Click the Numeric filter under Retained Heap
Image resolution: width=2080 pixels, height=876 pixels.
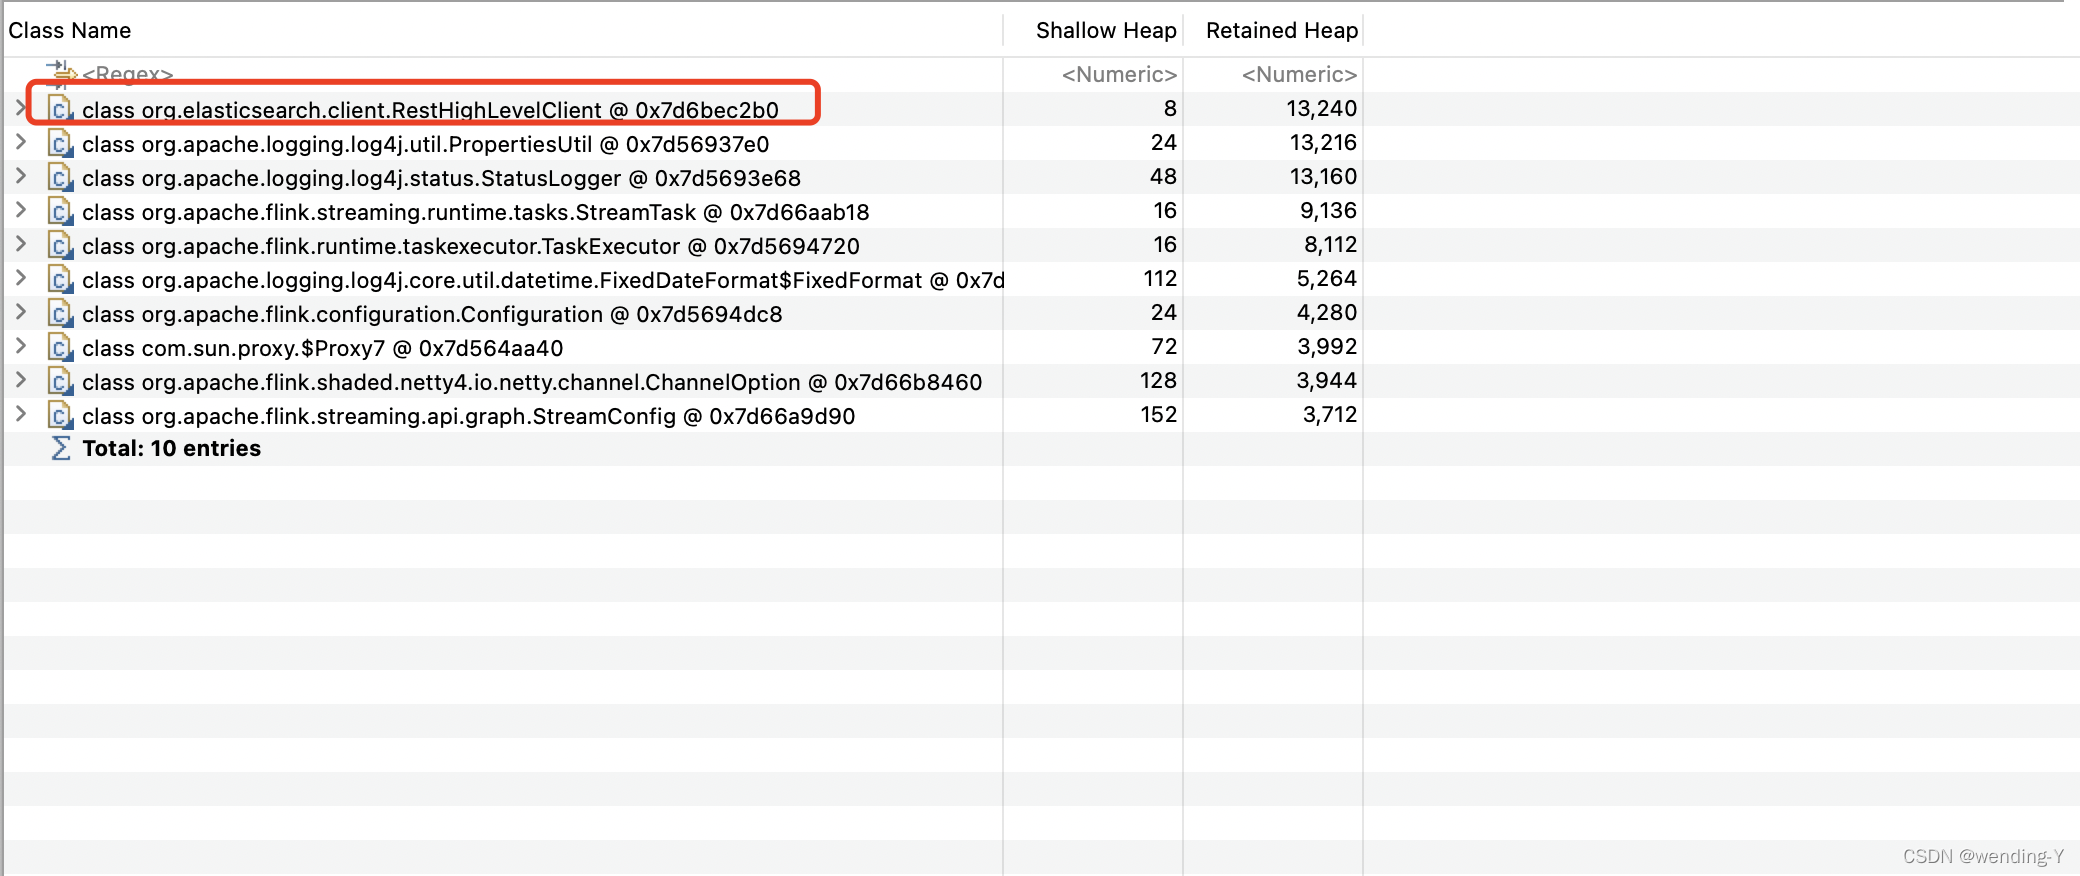click(x=1299, y=74)
